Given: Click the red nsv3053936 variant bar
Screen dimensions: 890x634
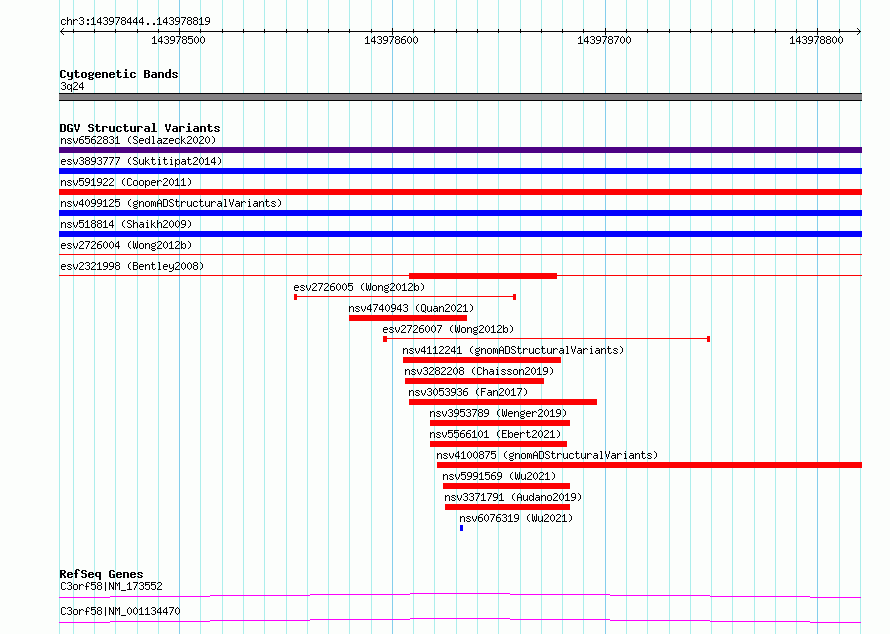Looking at the screenshot, I should point(503,402).
